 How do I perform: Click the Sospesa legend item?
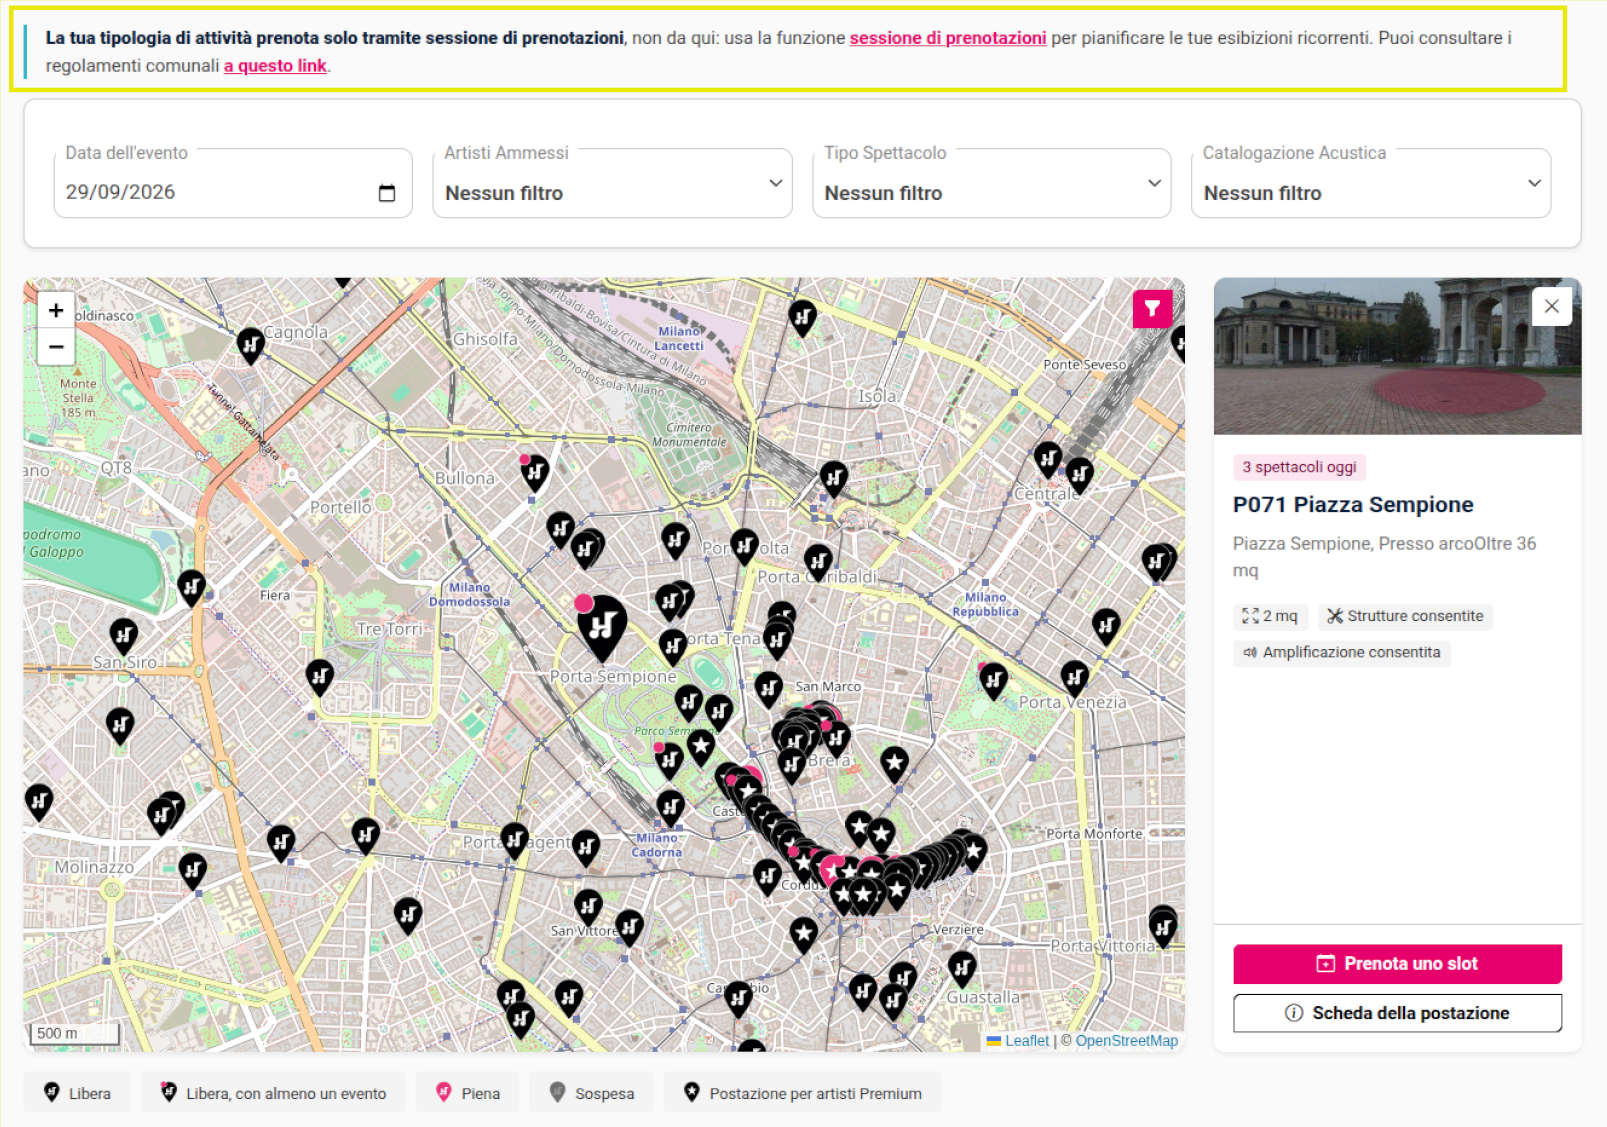point(592,1093)
